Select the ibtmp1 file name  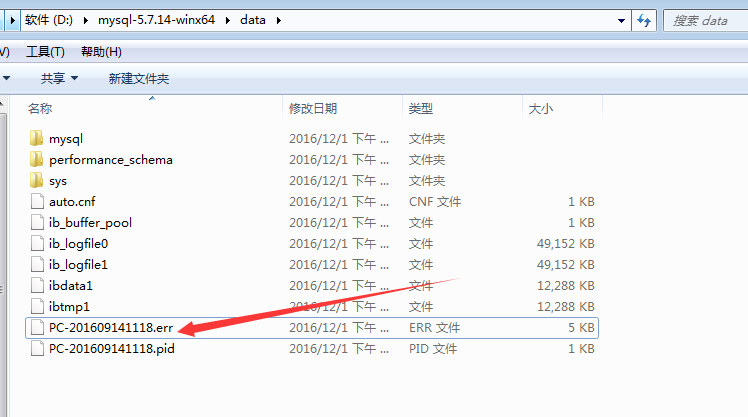(69, 307)
